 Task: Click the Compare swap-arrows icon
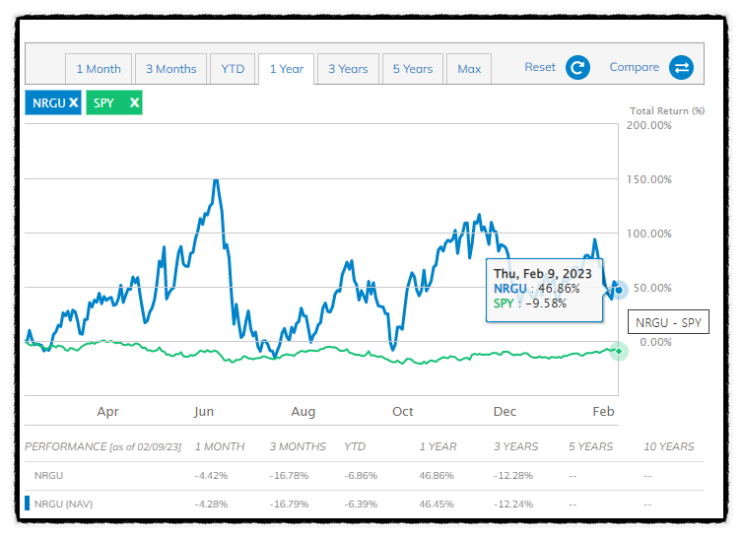click(x=681, y=68)
